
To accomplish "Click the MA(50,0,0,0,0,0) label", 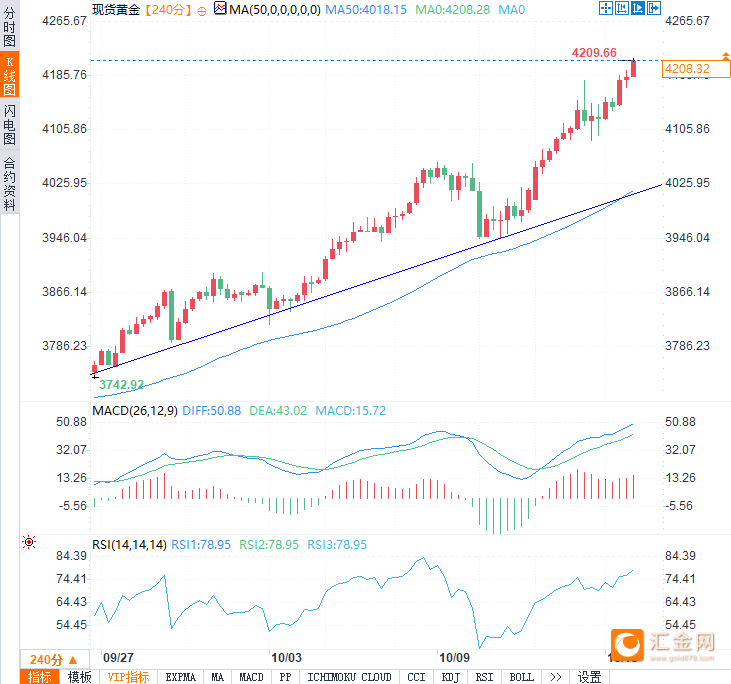I will coord(275,9).
